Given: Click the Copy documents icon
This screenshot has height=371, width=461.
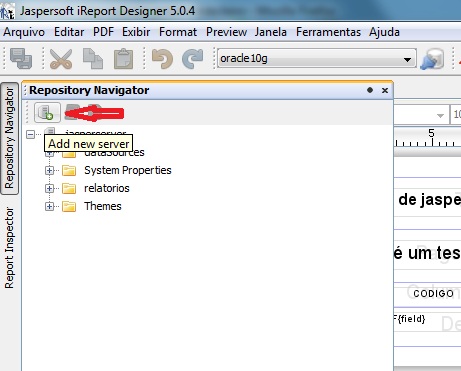Looking at the screenshot, I should pos(92,59).
